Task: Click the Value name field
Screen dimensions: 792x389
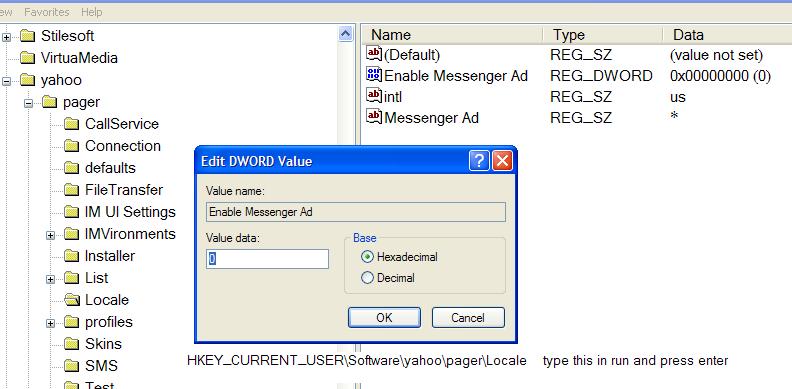Action: [x=356, y=212]
